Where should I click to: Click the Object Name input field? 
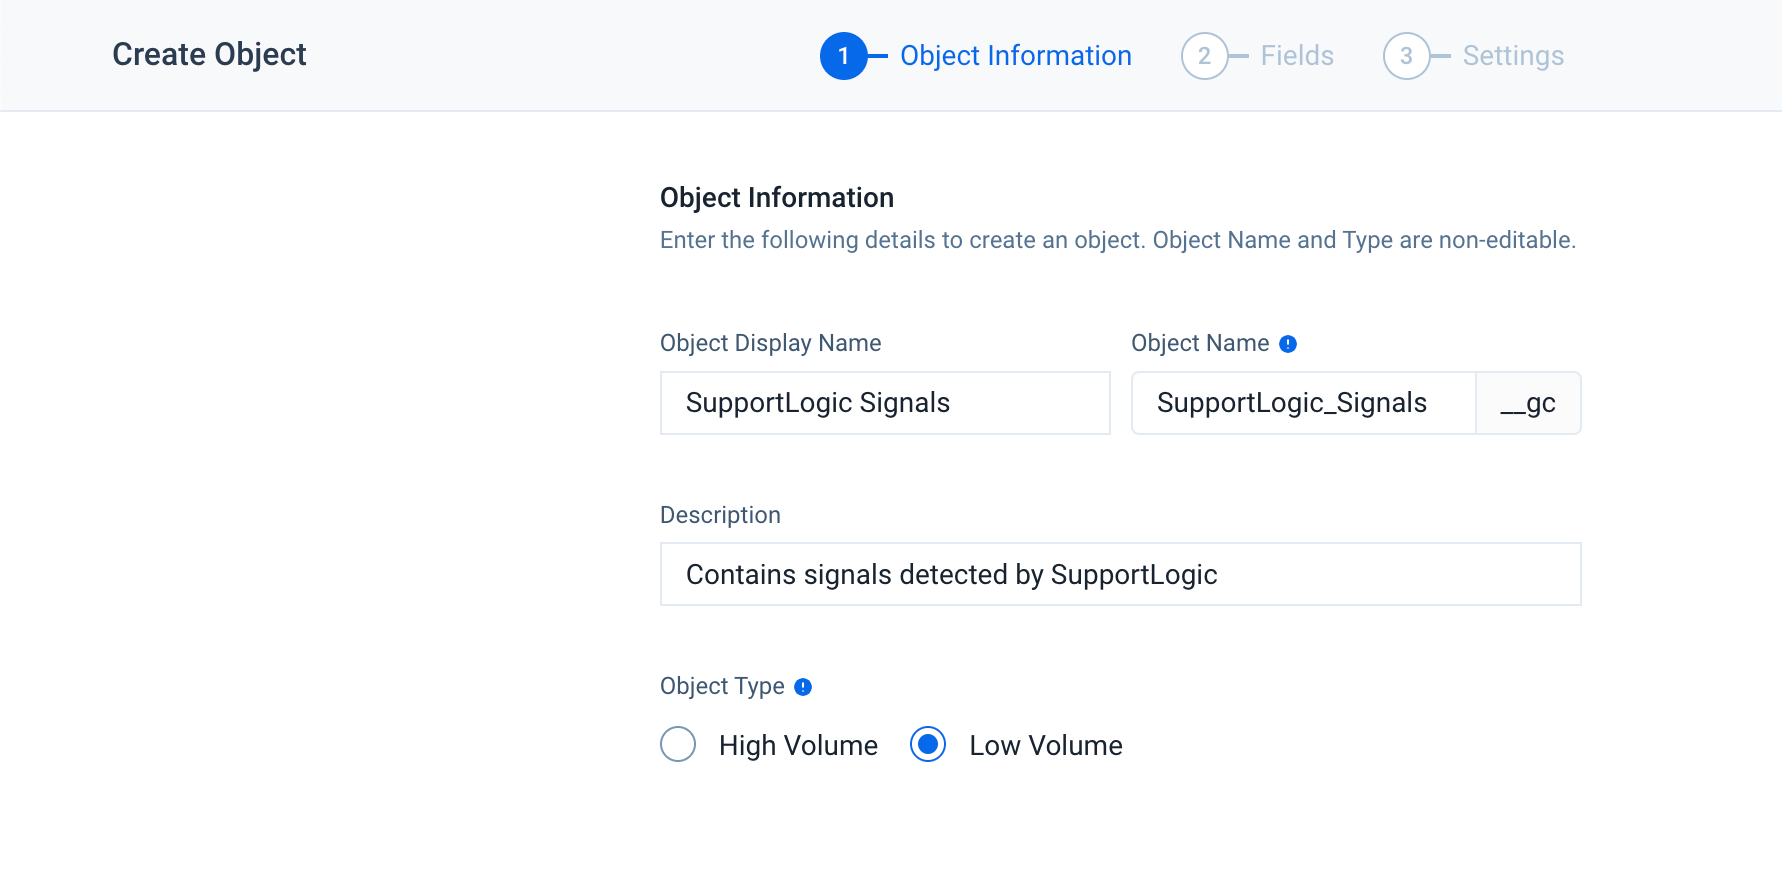tap(1303, 403)
